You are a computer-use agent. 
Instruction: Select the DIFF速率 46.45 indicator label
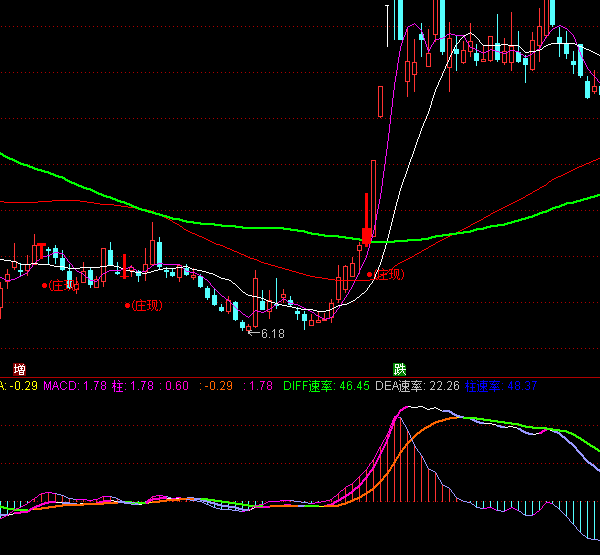326,385
